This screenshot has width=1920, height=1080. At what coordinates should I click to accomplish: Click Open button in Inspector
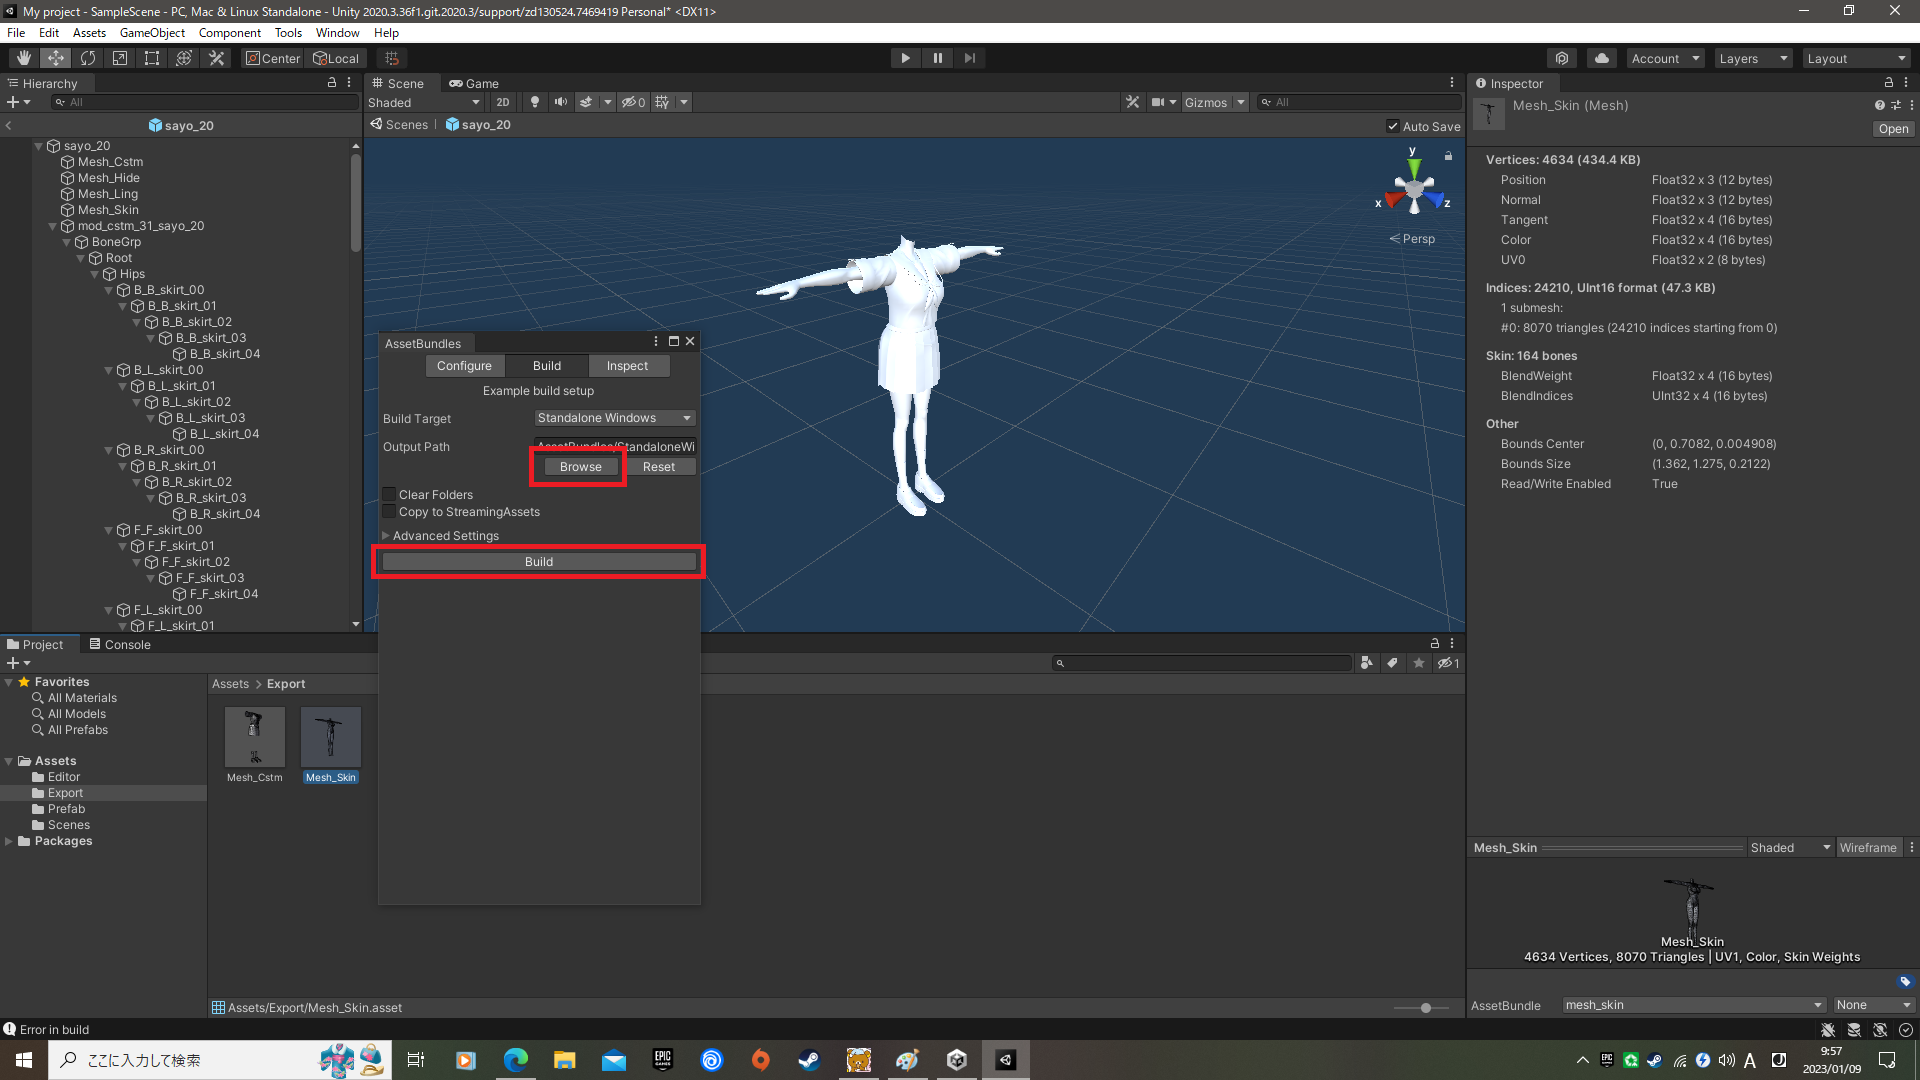click(x=1893, y=129)
